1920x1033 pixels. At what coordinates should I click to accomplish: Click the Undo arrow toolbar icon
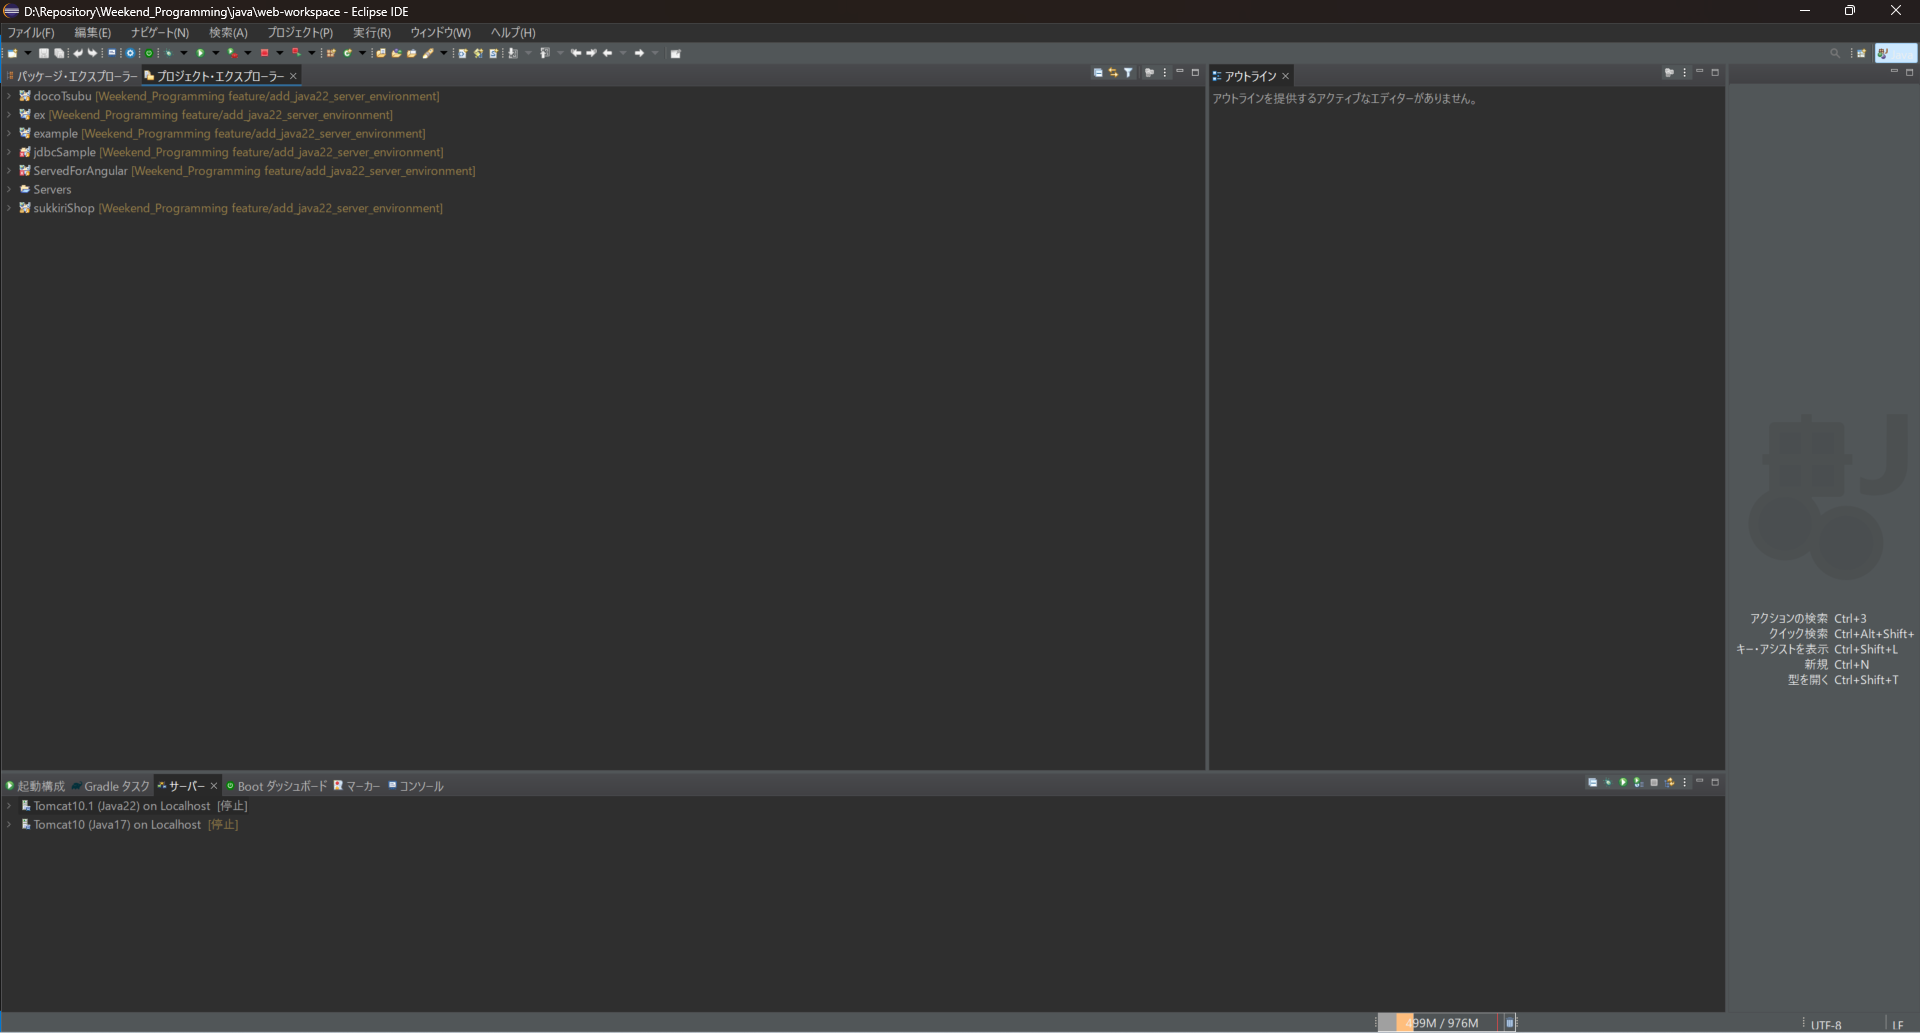click(78, 53)
